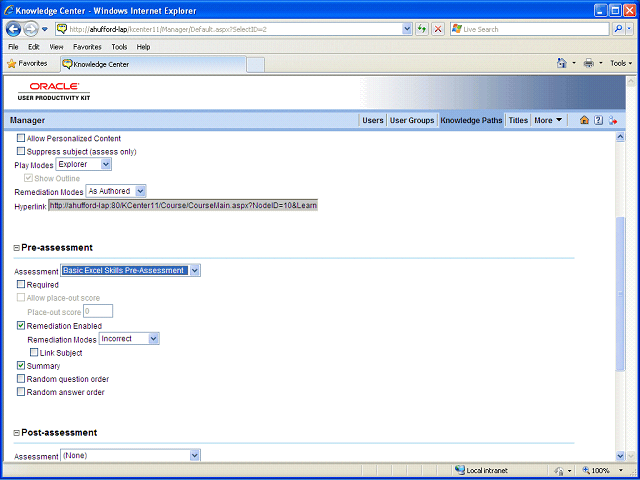Open the Titles page
This screenshot has height=480, width=640.
518,120
